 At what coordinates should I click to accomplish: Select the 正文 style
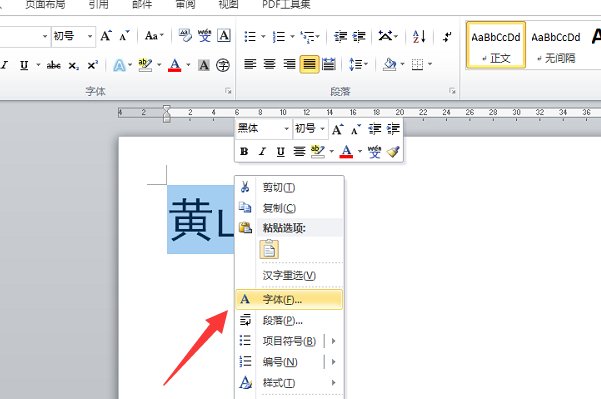pyautogui.click(x=496, y=45)
